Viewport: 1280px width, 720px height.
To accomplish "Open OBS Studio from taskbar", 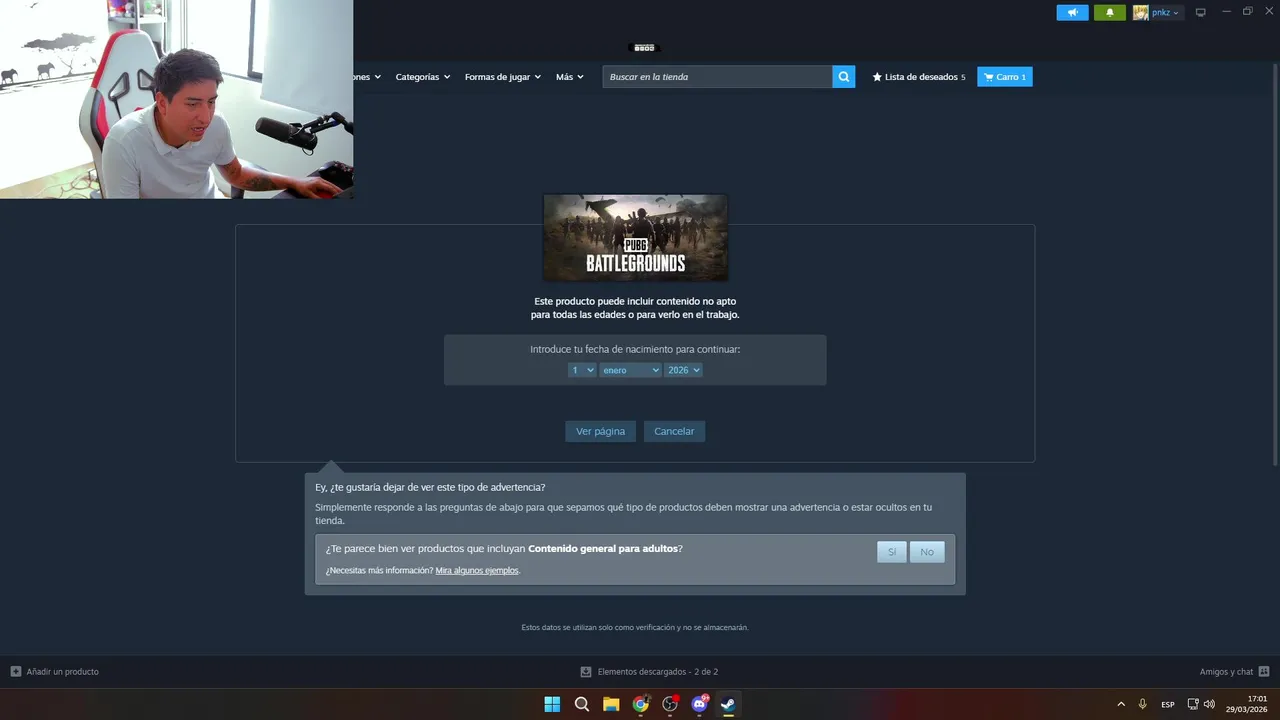I will pos(670,704).
